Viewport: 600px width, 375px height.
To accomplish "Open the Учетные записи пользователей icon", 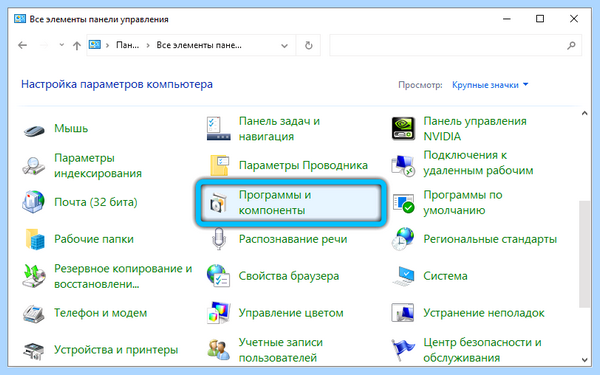I will click(218, 349).
